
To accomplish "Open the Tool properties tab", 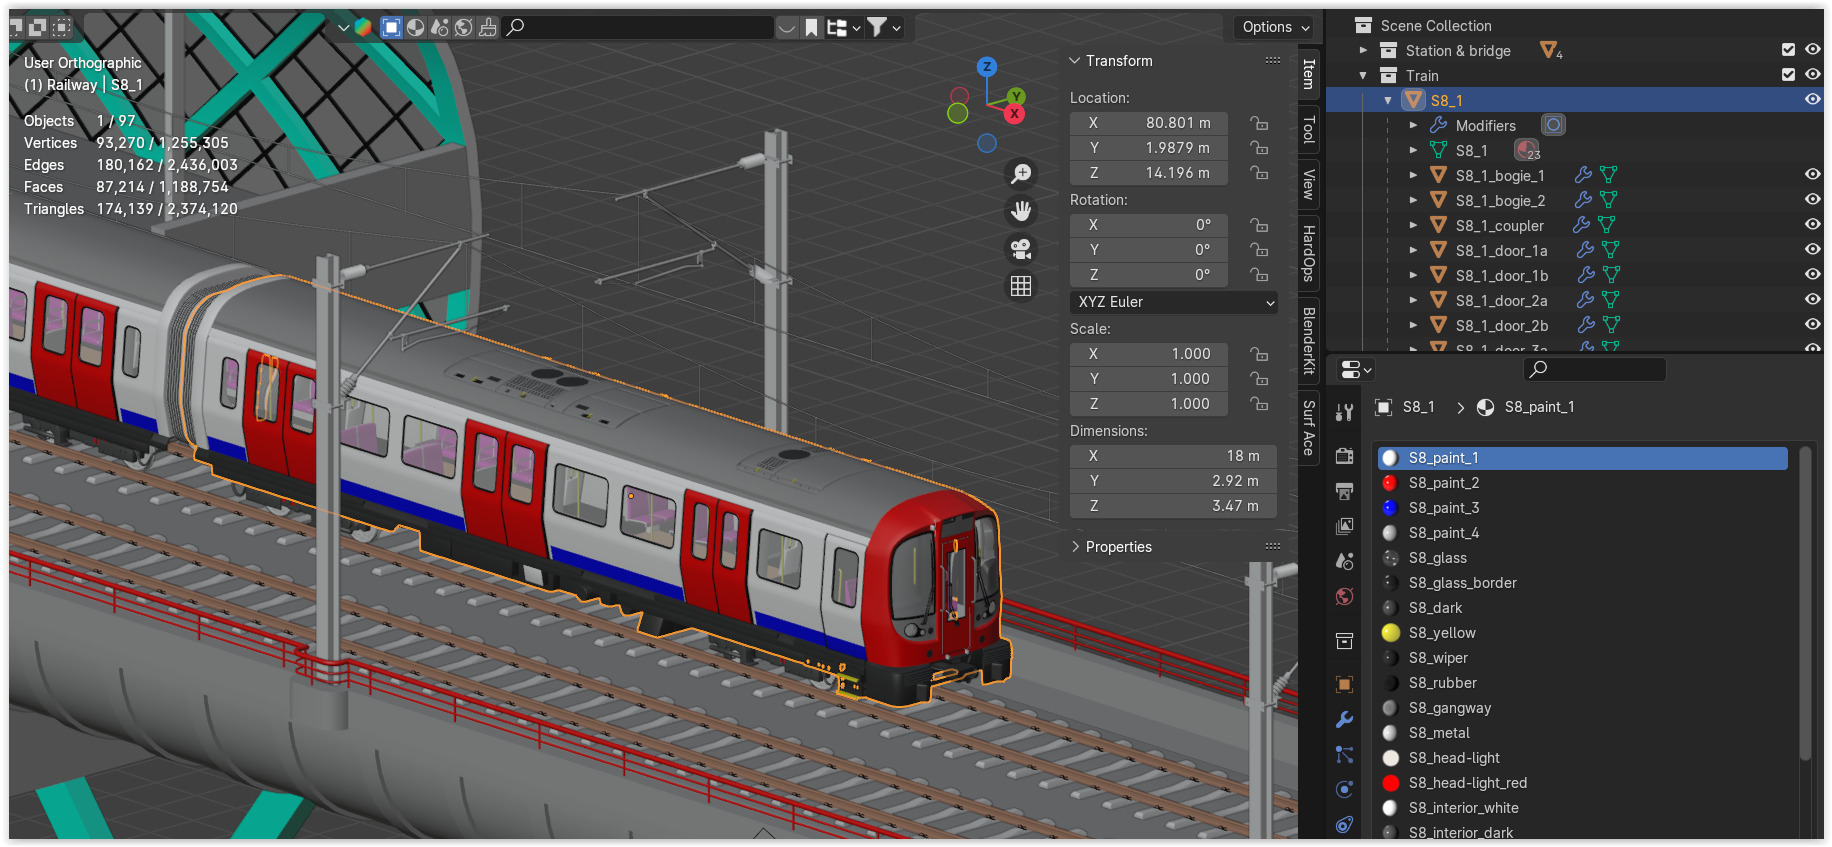I will tap(1344, 412).
